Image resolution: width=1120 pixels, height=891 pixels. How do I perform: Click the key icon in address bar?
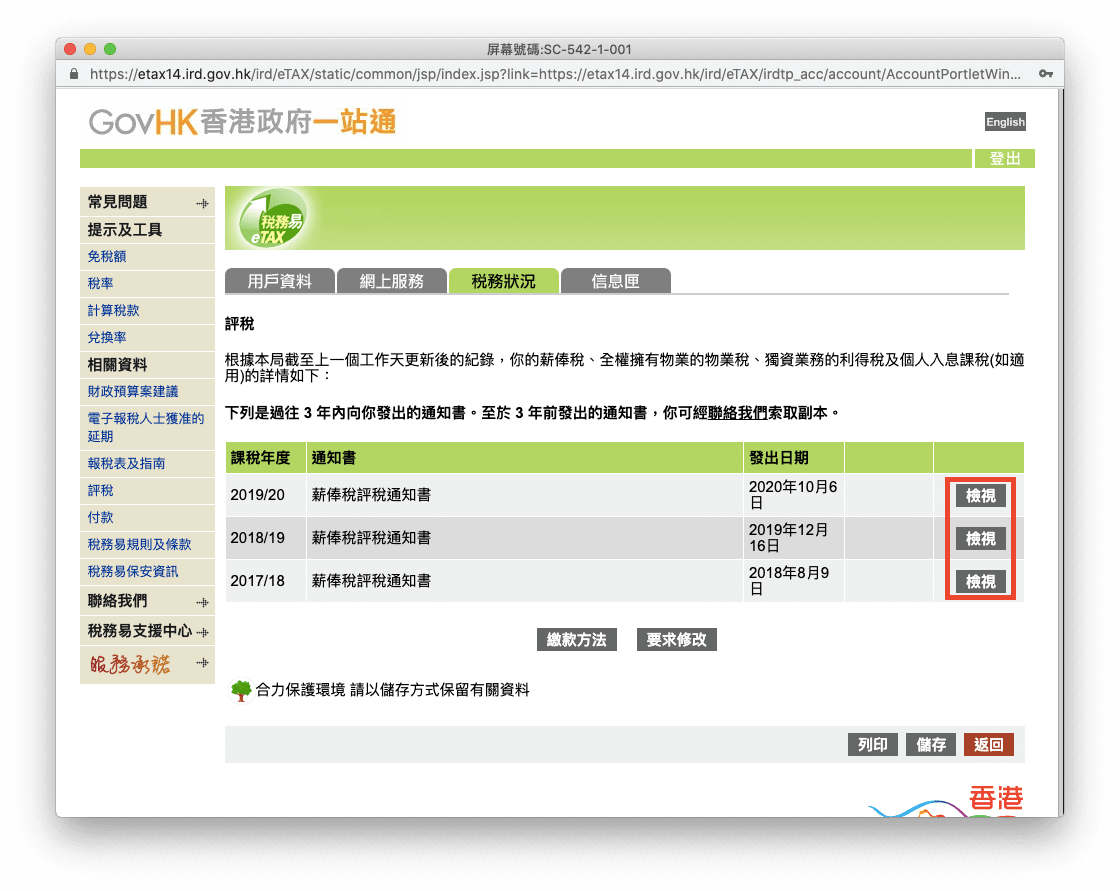click(x=1046, y=74)
